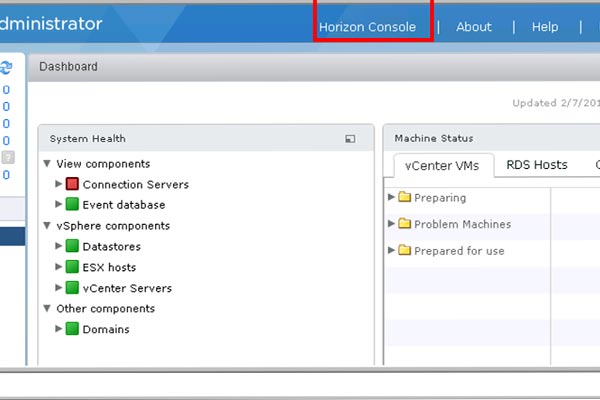The width and height of the screenshot is (600, 400).
Task: Collapse the View components group
Action: click(x=47, y=163)
